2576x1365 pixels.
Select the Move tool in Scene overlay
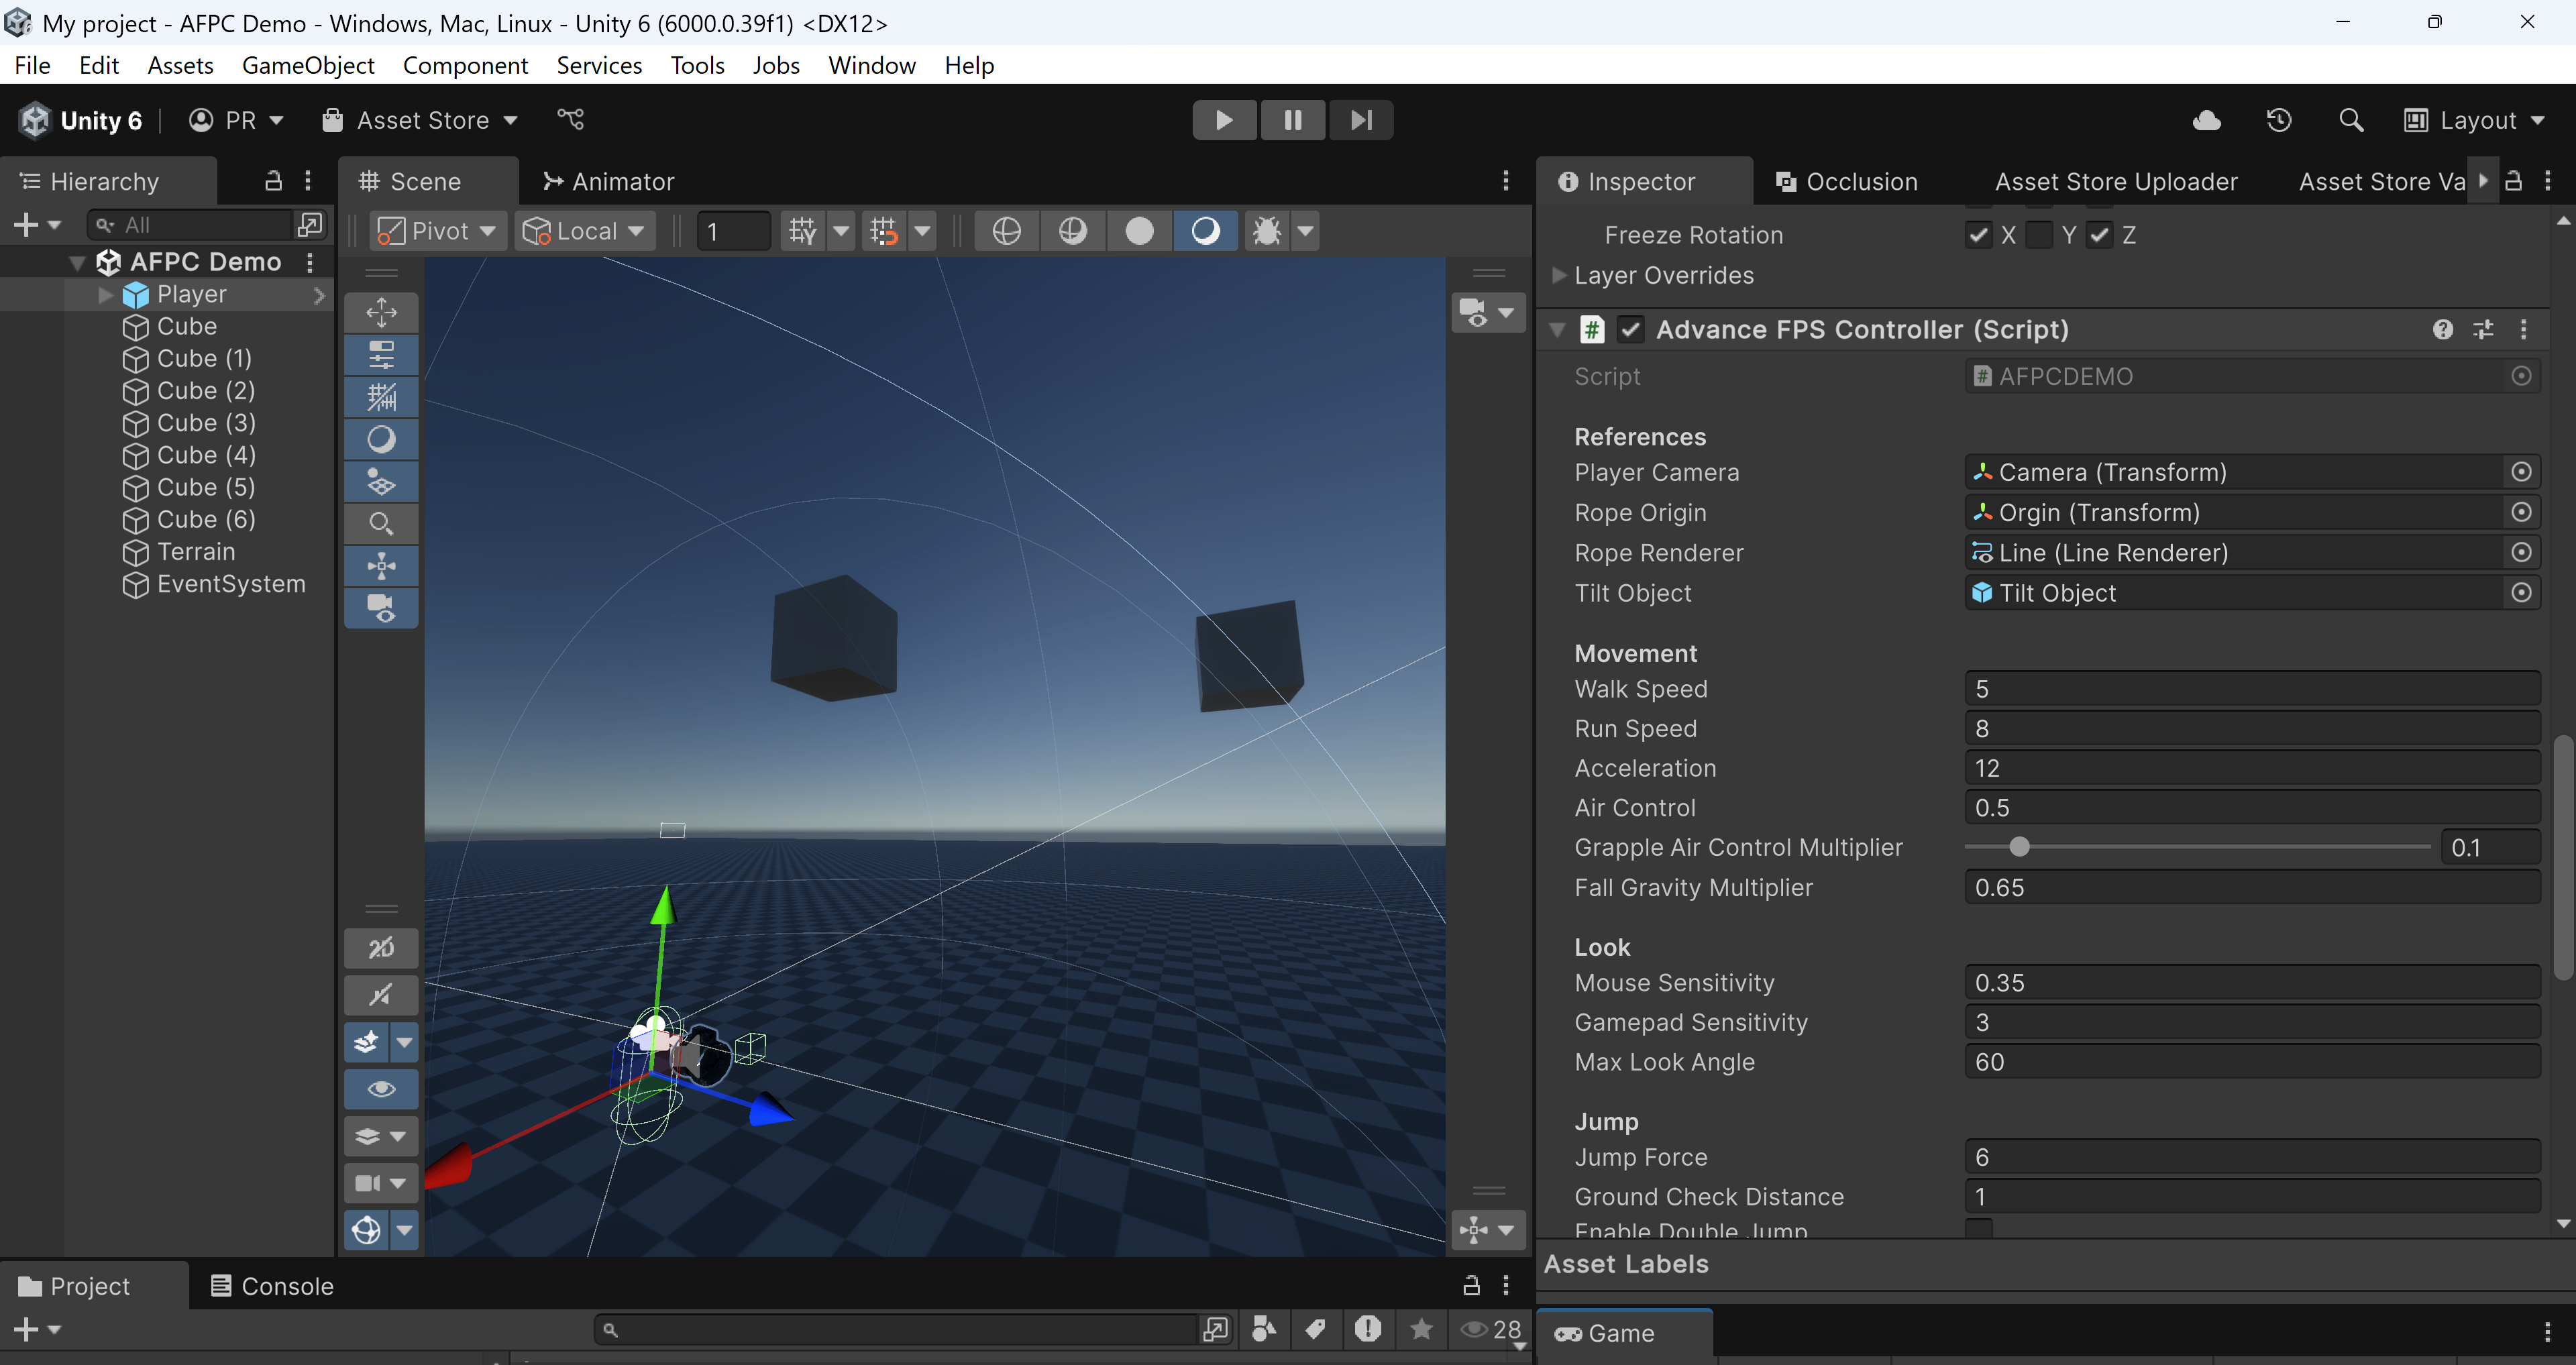[x=381, y=312]
